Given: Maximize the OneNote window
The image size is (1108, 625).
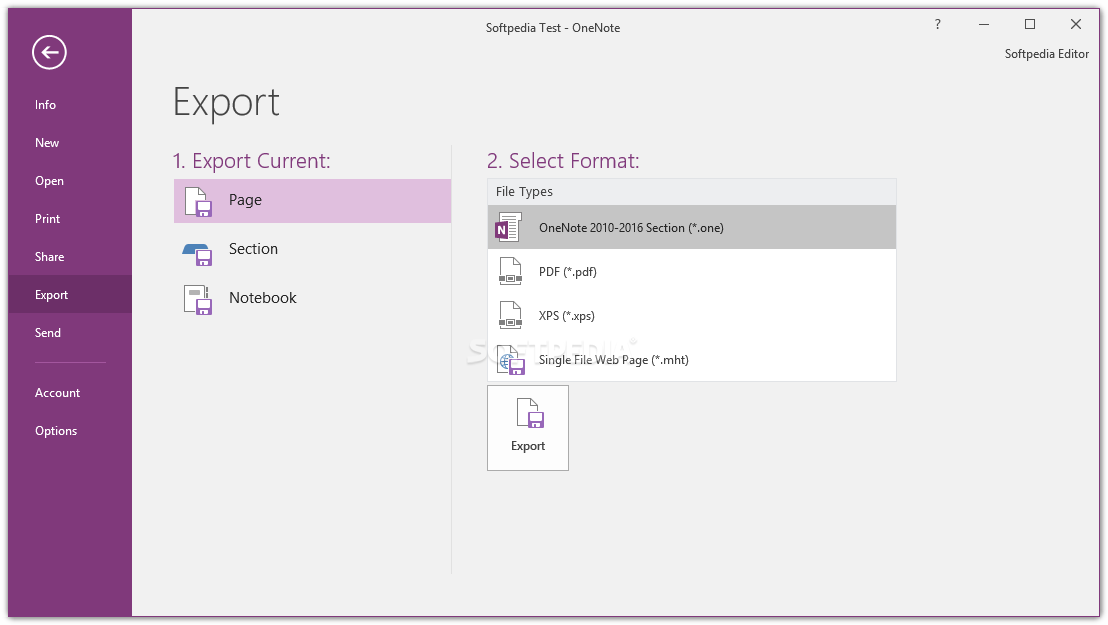Looking at the screenshot, I should (x=1030, y=25).
